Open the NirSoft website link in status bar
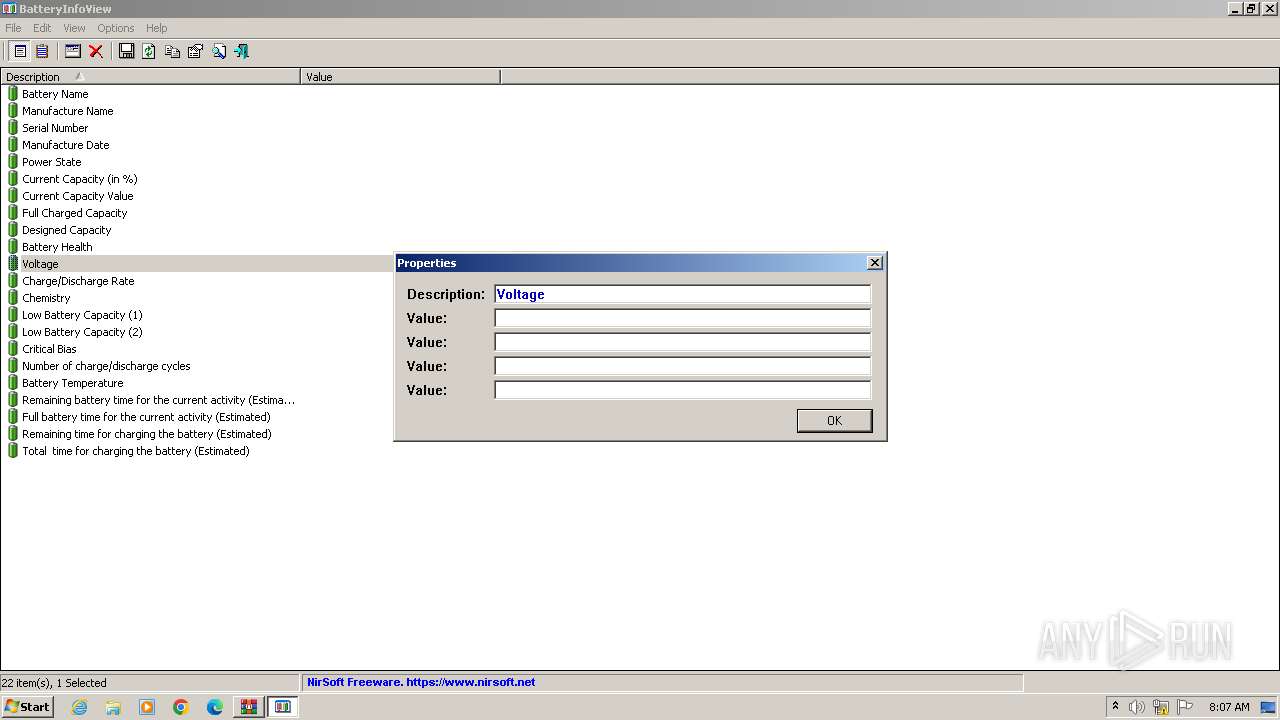The width and height of the screenshot is (1280, 720). click(x=421, y=682)
